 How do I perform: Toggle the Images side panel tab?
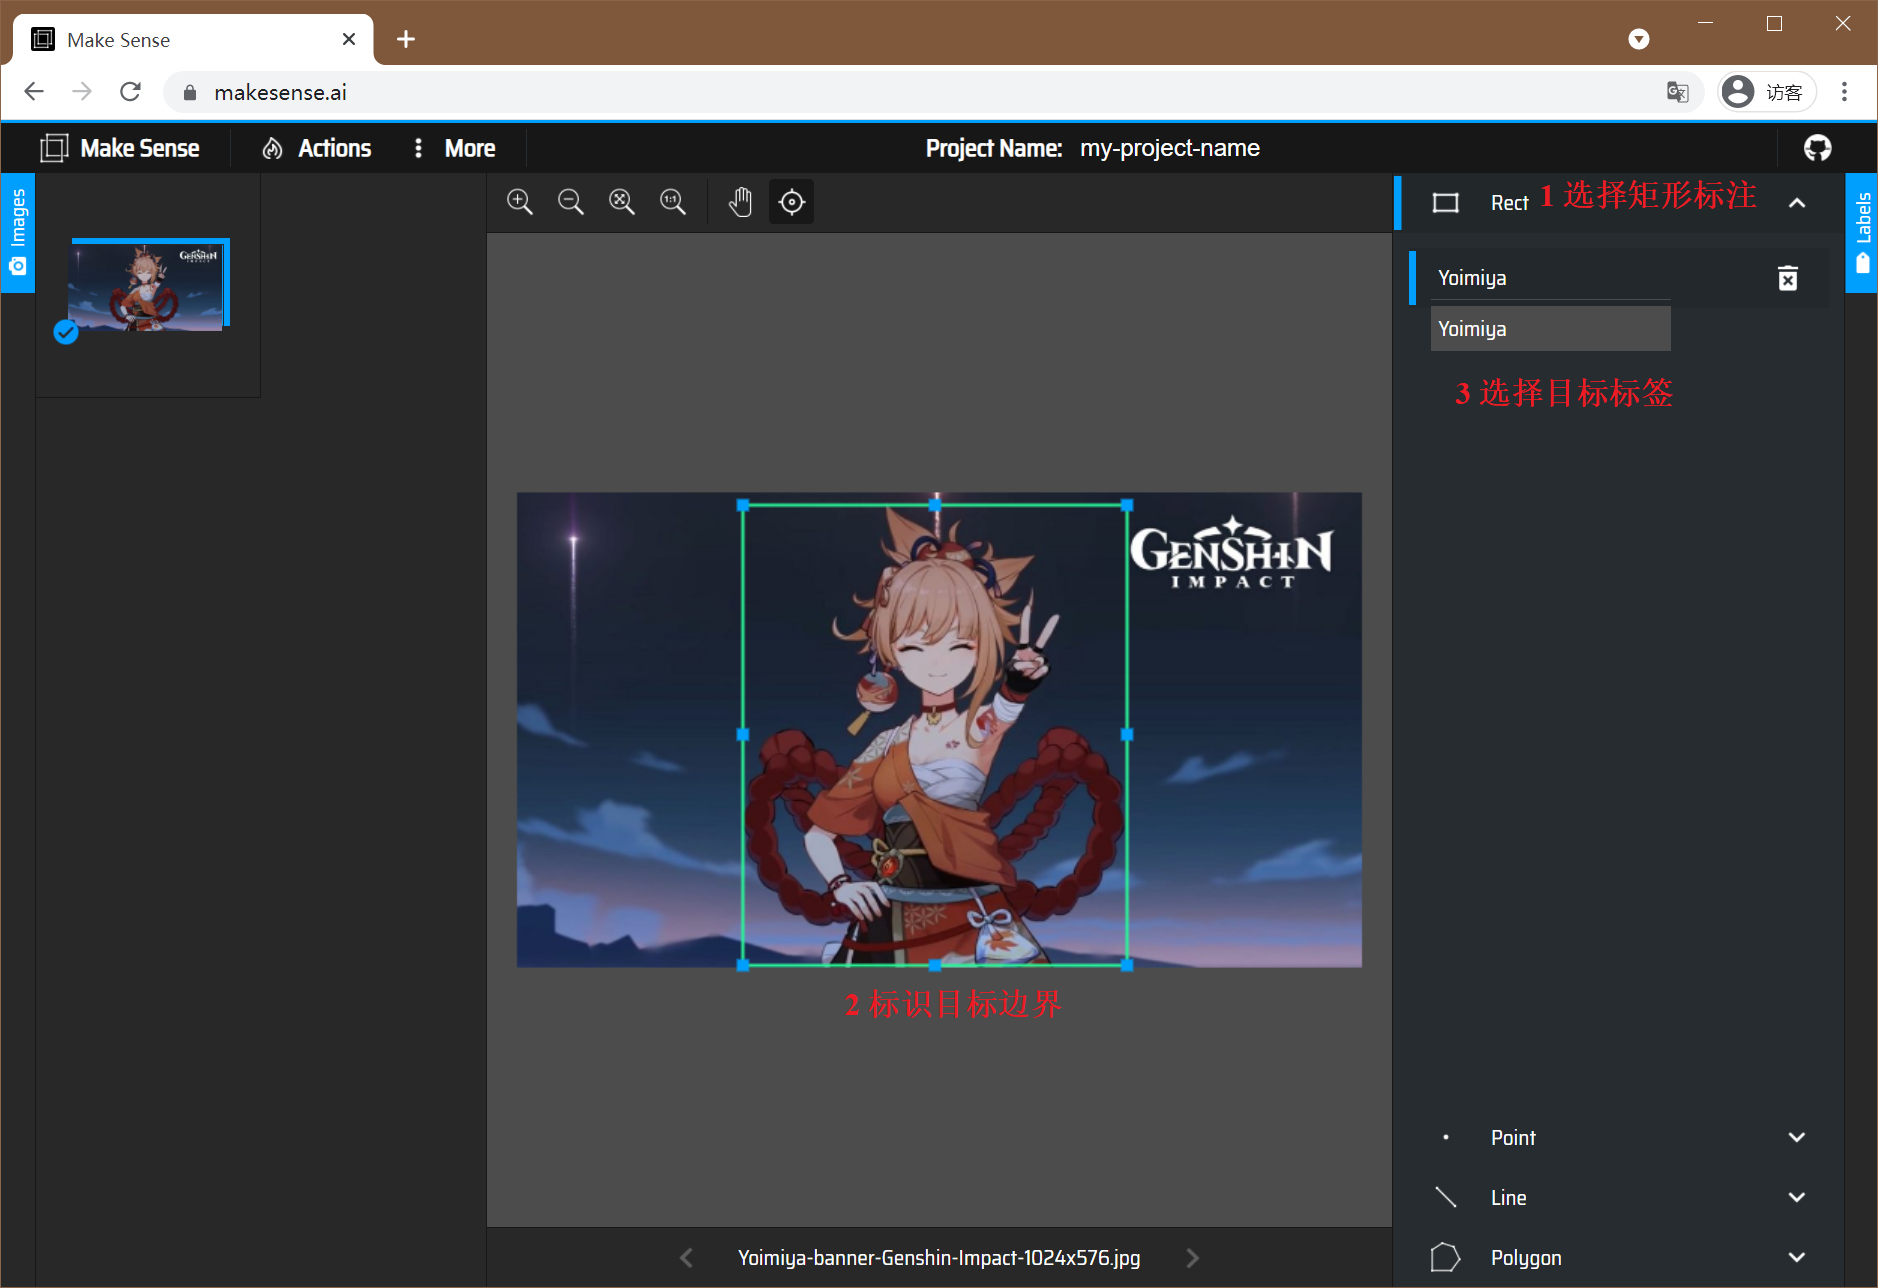click(18, 232)
